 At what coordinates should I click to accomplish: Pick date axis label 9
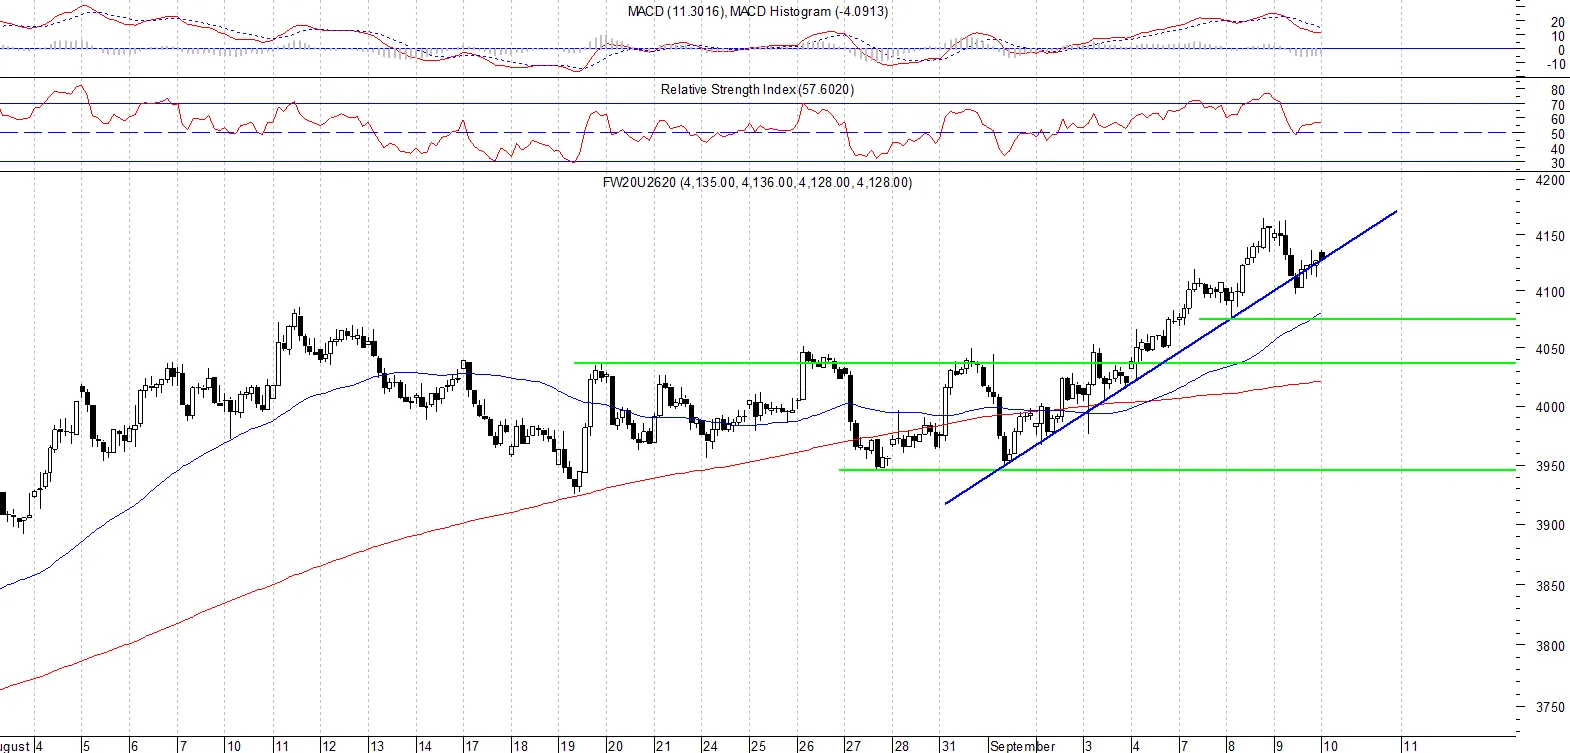[x=1279, y=746]
